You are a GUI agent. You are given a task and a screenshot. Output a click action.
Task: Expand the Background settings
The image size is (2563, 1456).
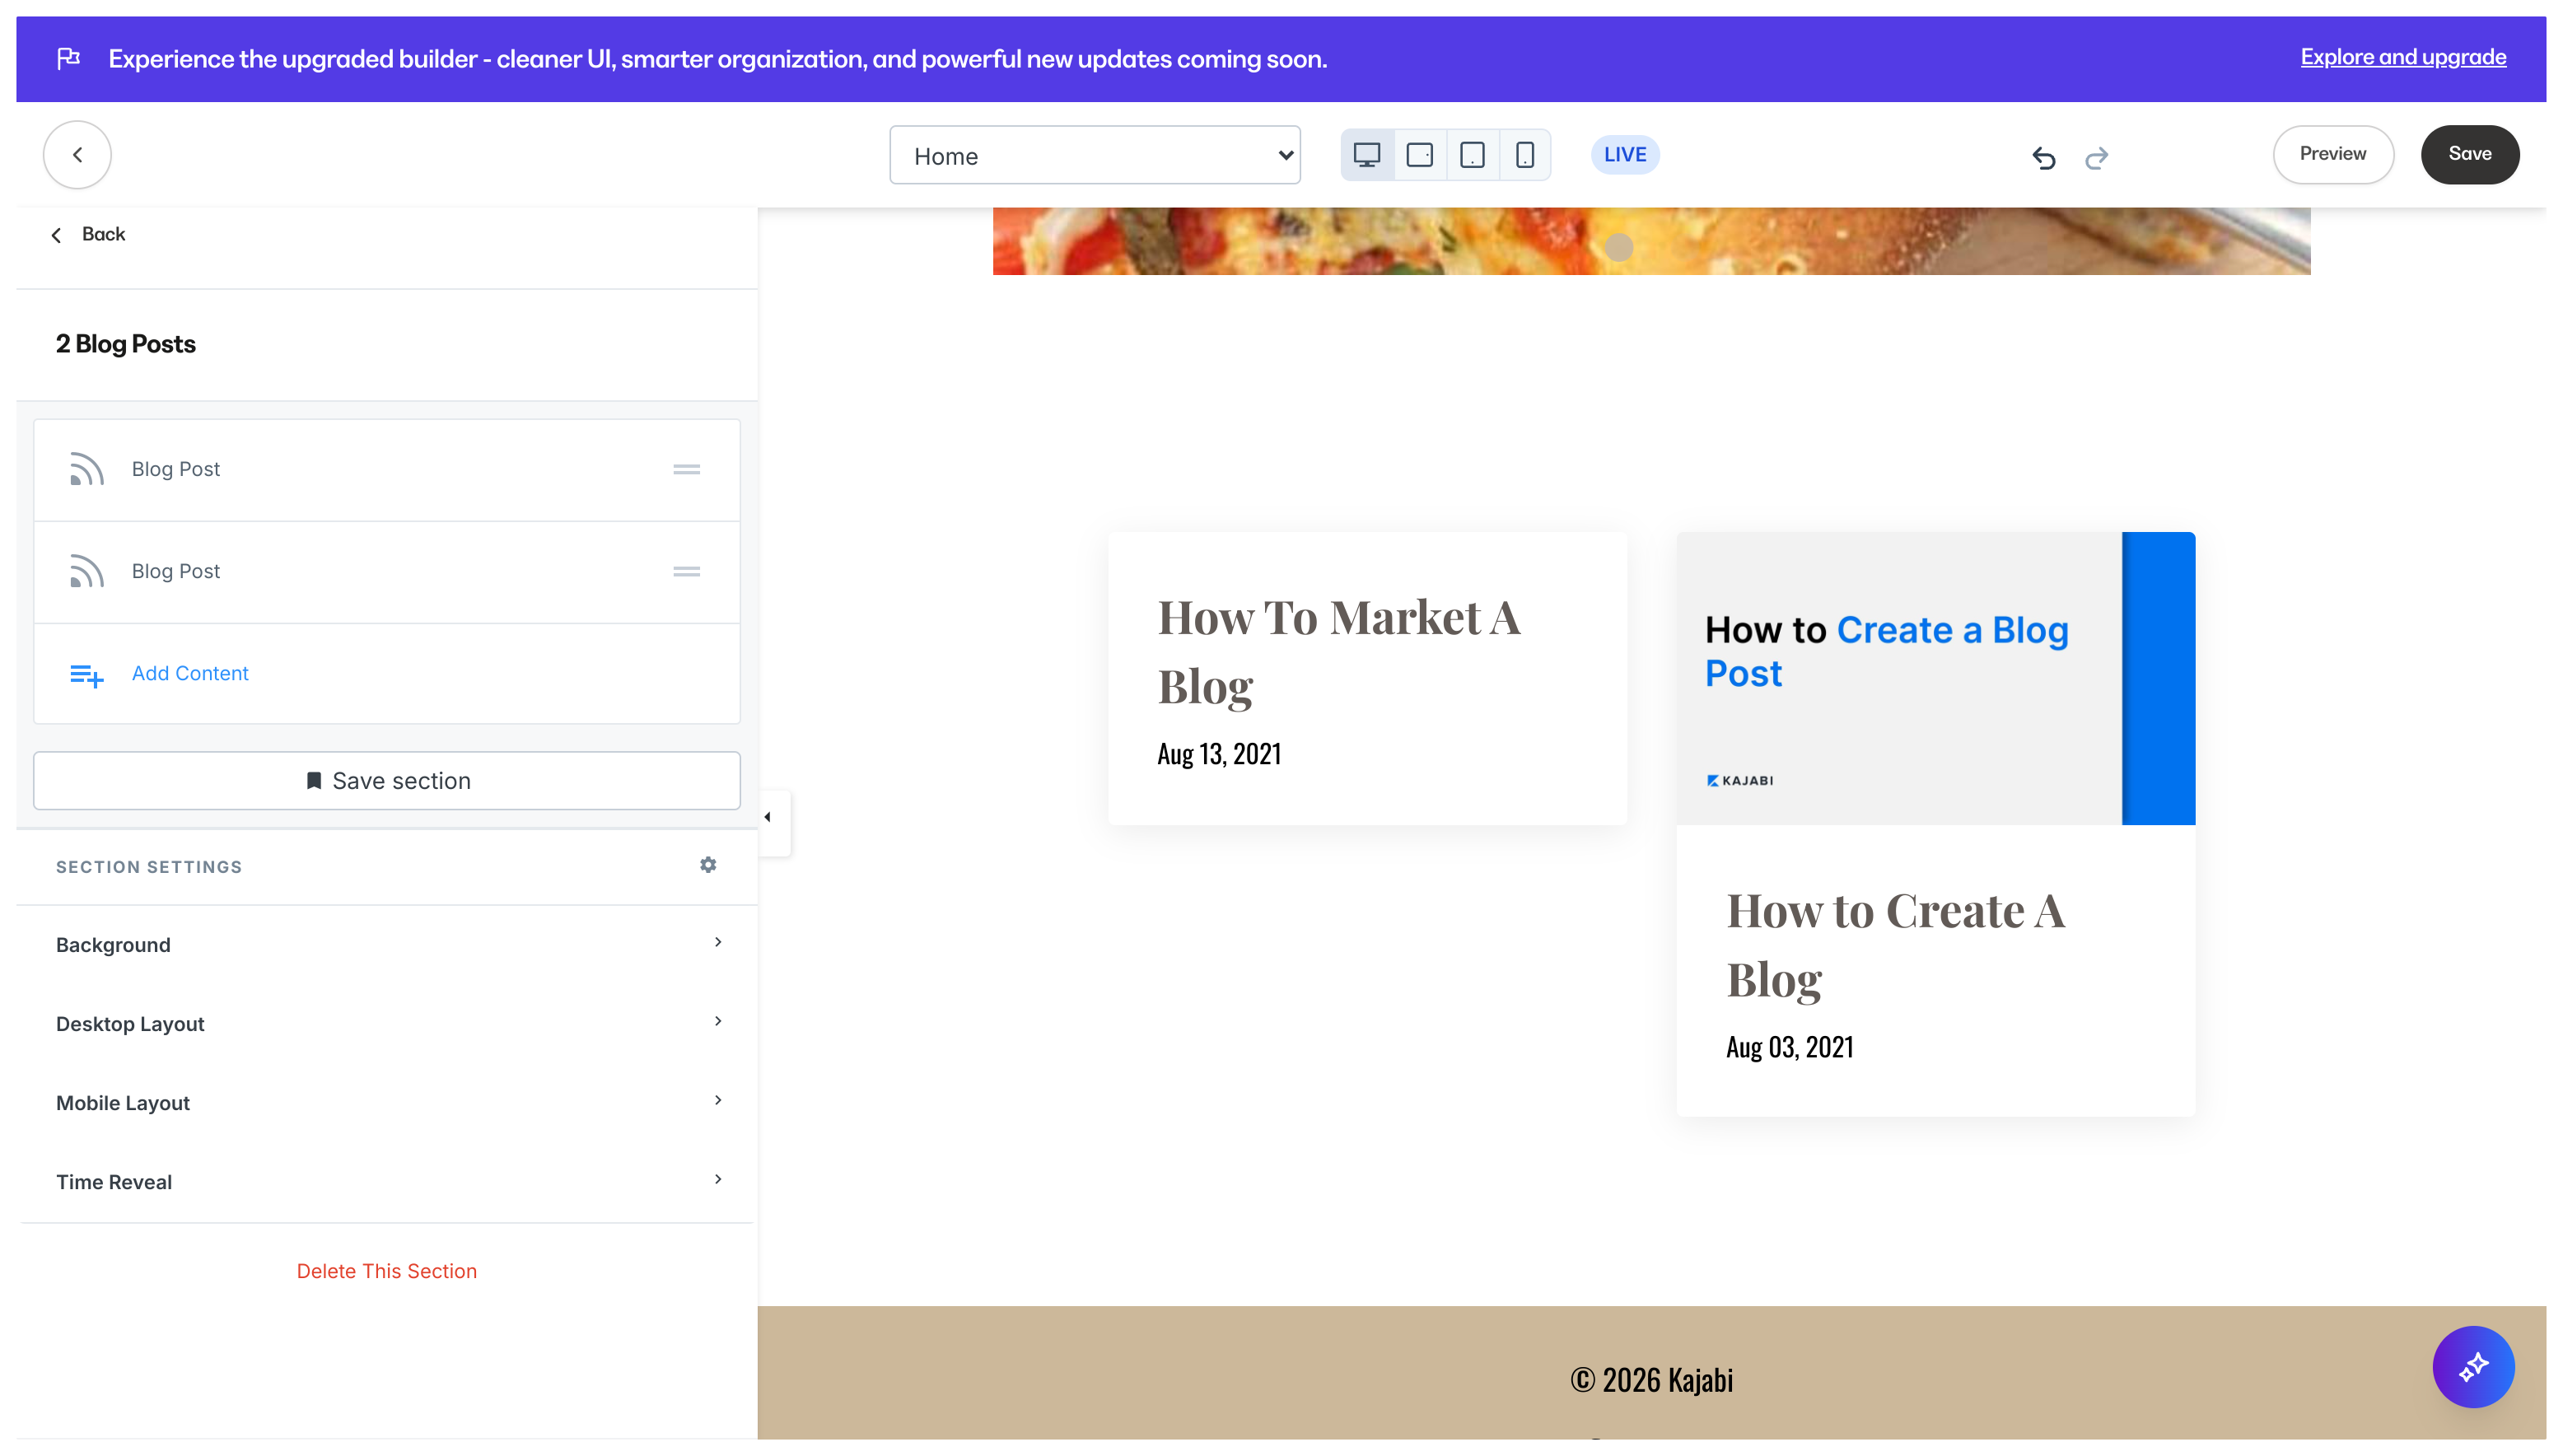tap(387, 944)
